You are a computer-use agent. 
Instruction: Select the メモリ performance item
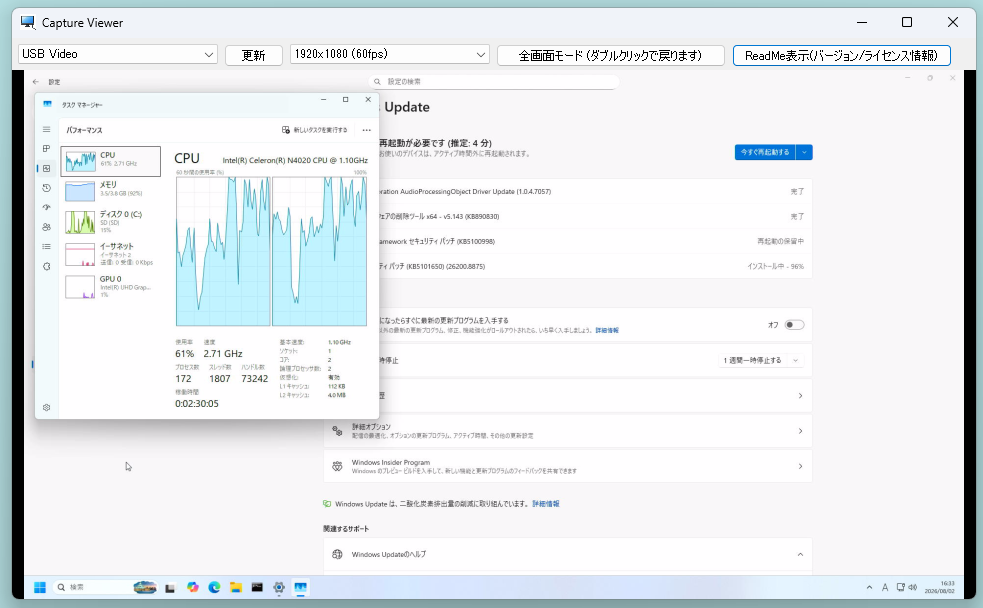110,190
